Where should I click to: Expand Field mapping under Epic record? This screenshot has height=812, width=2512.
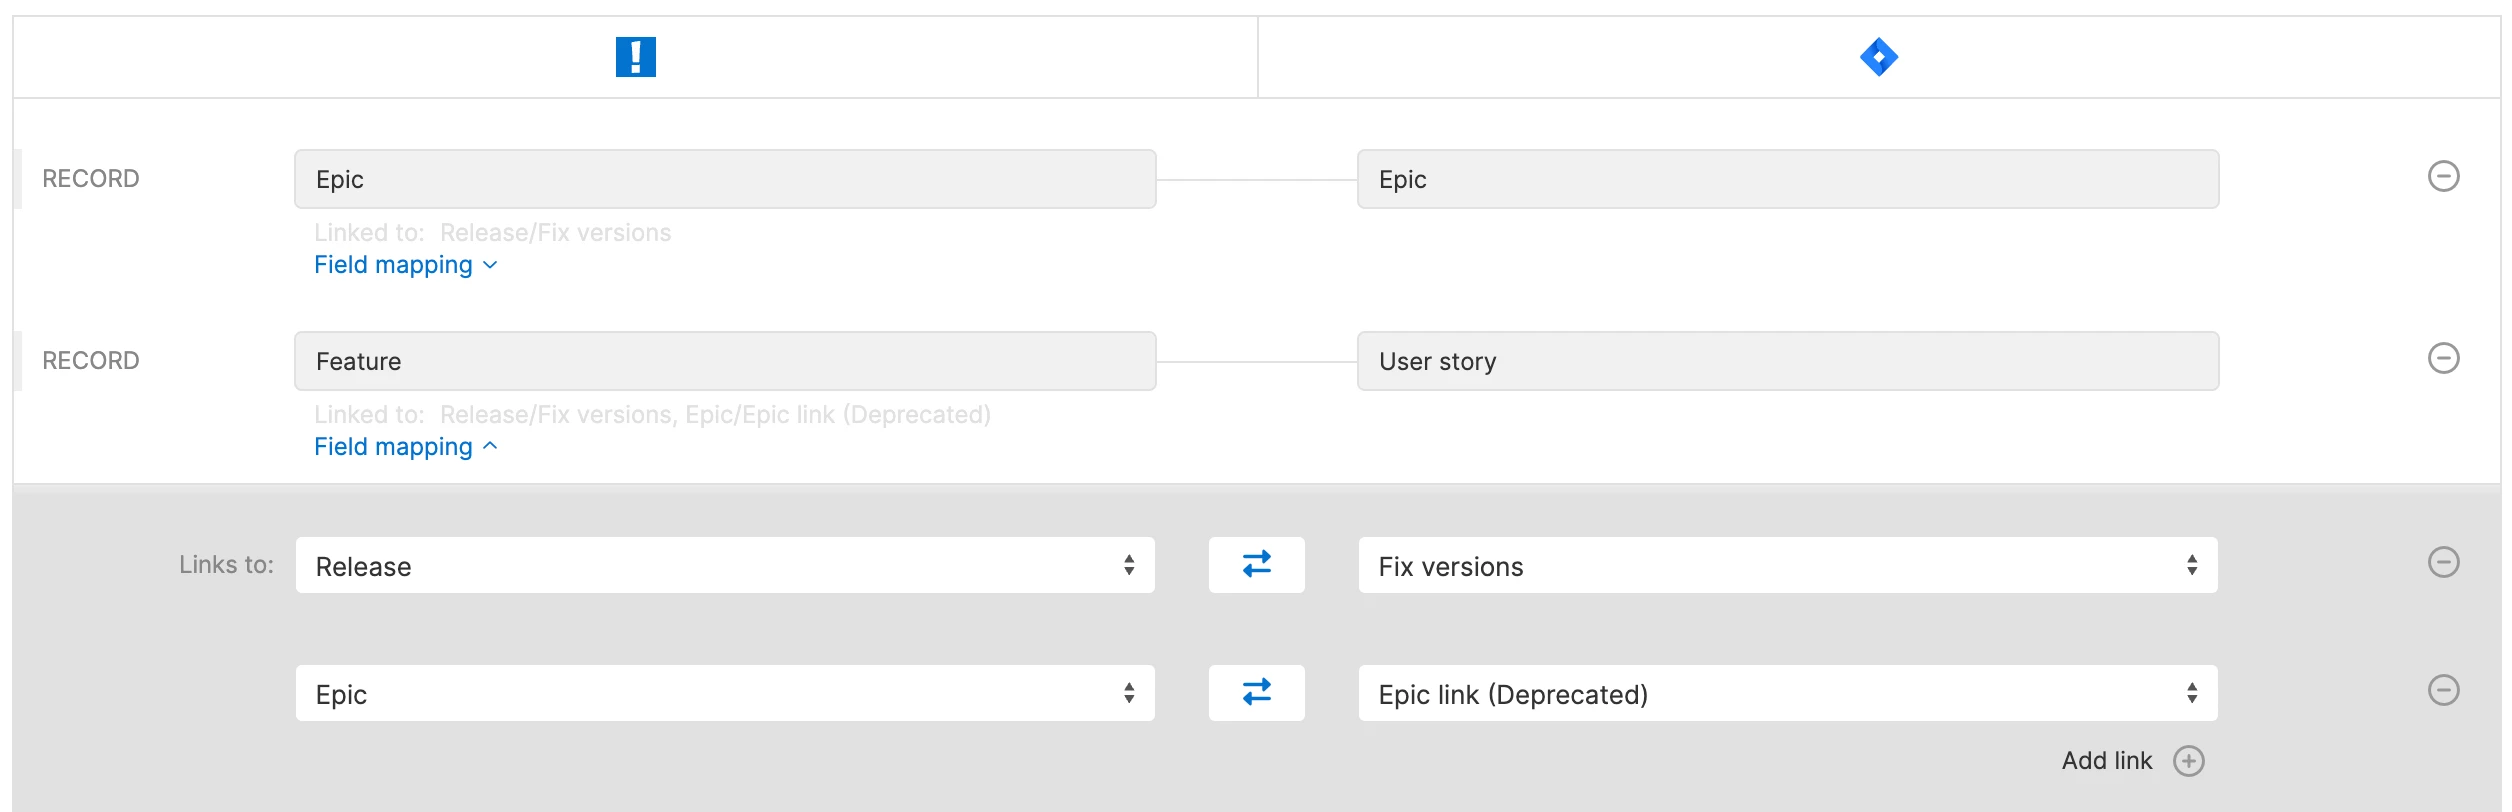pyautogui.click(x=405, y=265)
